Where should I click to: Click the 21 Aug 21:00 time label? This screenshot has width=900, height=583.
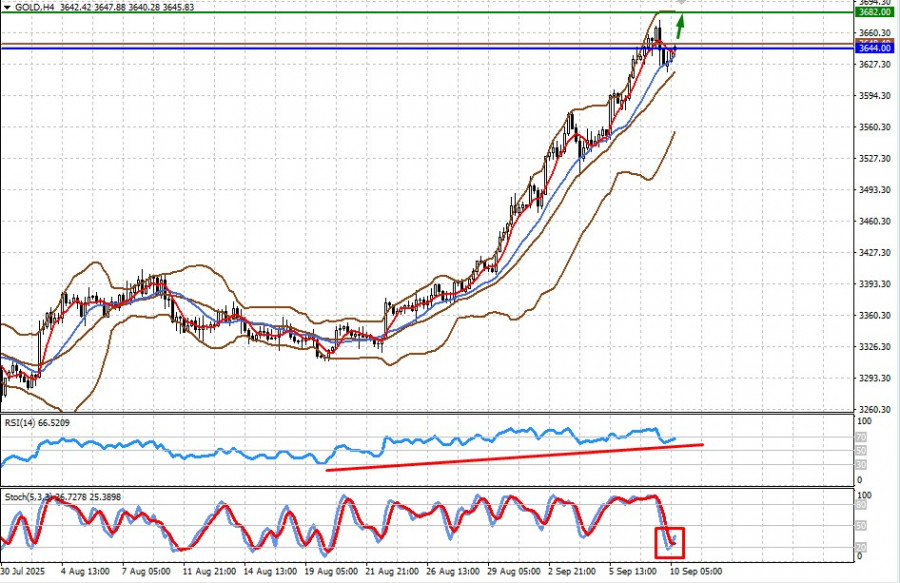pos(392,572)
